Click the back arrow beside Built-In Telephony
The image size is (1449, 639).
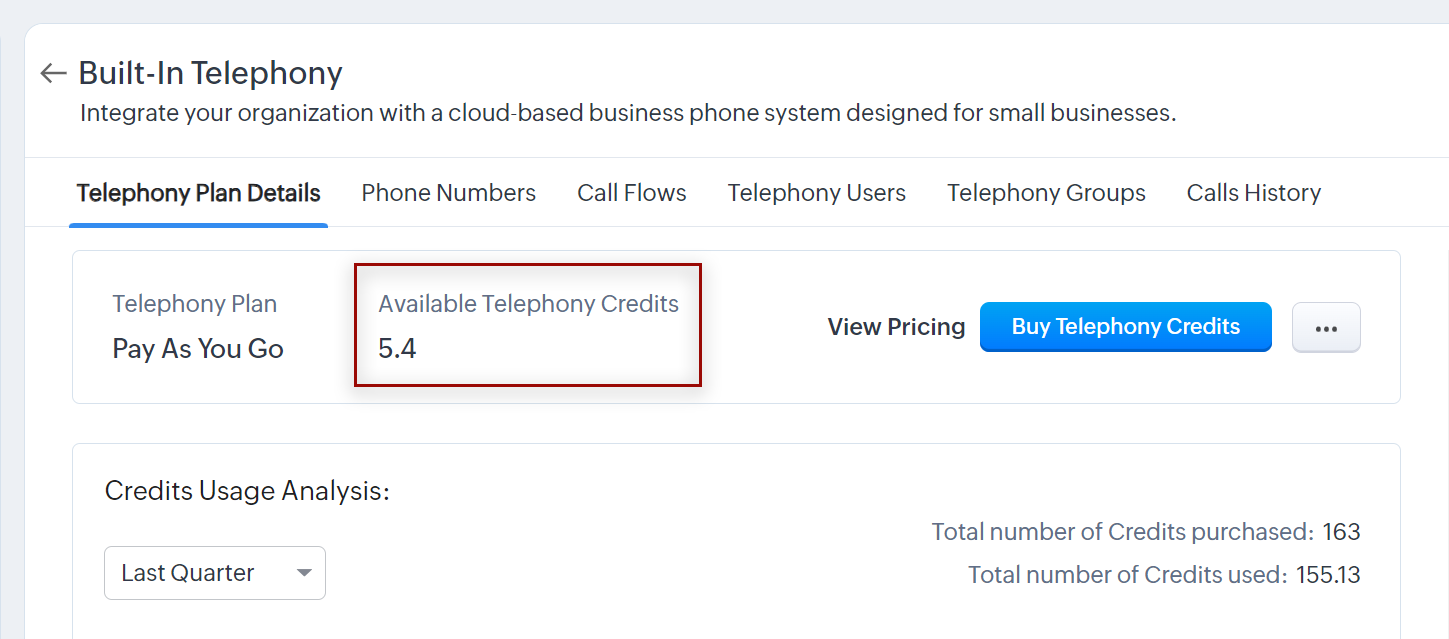coord(53,73)
